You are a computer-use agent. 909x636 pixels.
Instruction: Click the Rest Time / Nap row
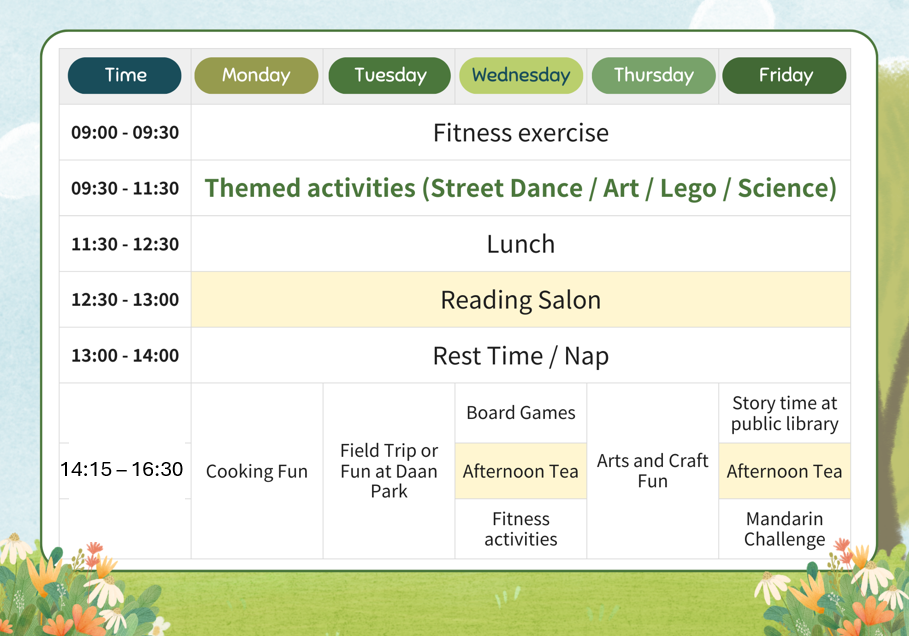pyautogui.click(x=521, y=355)
